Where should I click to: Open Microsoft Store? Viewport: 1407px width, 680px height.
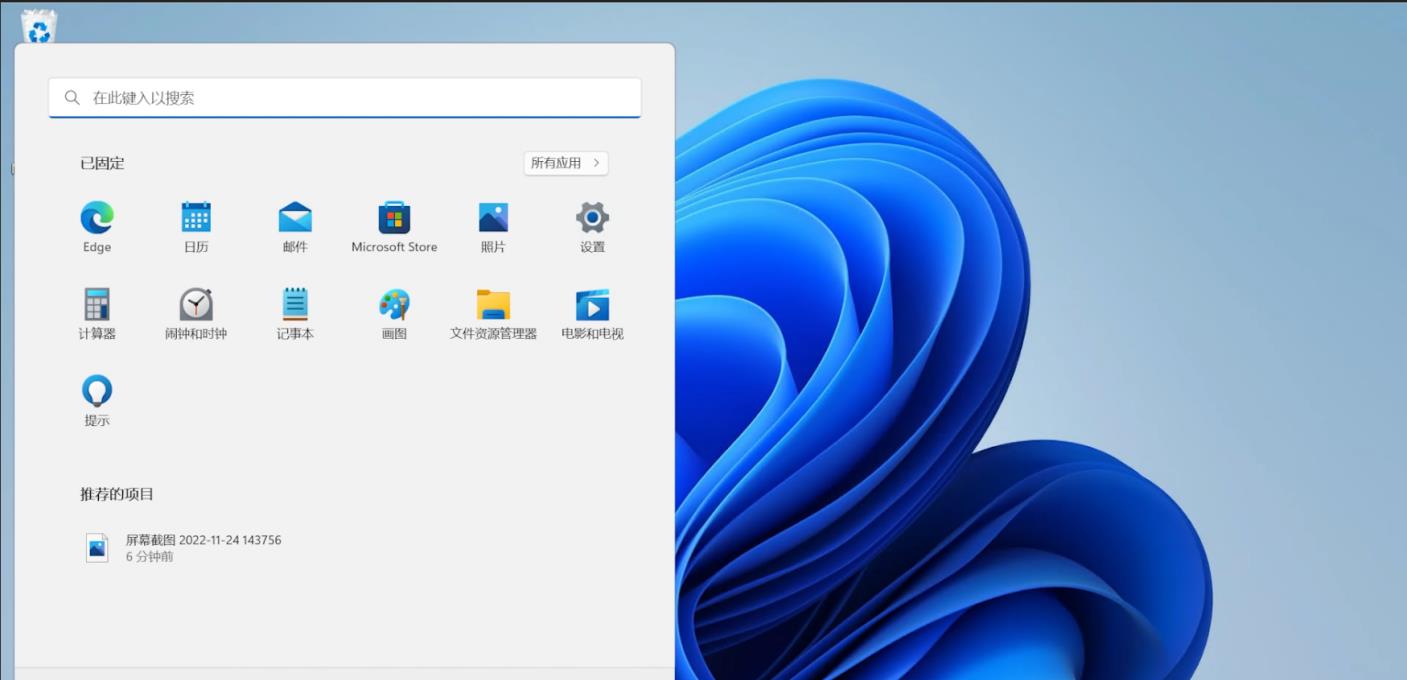[x=394, y=219]
